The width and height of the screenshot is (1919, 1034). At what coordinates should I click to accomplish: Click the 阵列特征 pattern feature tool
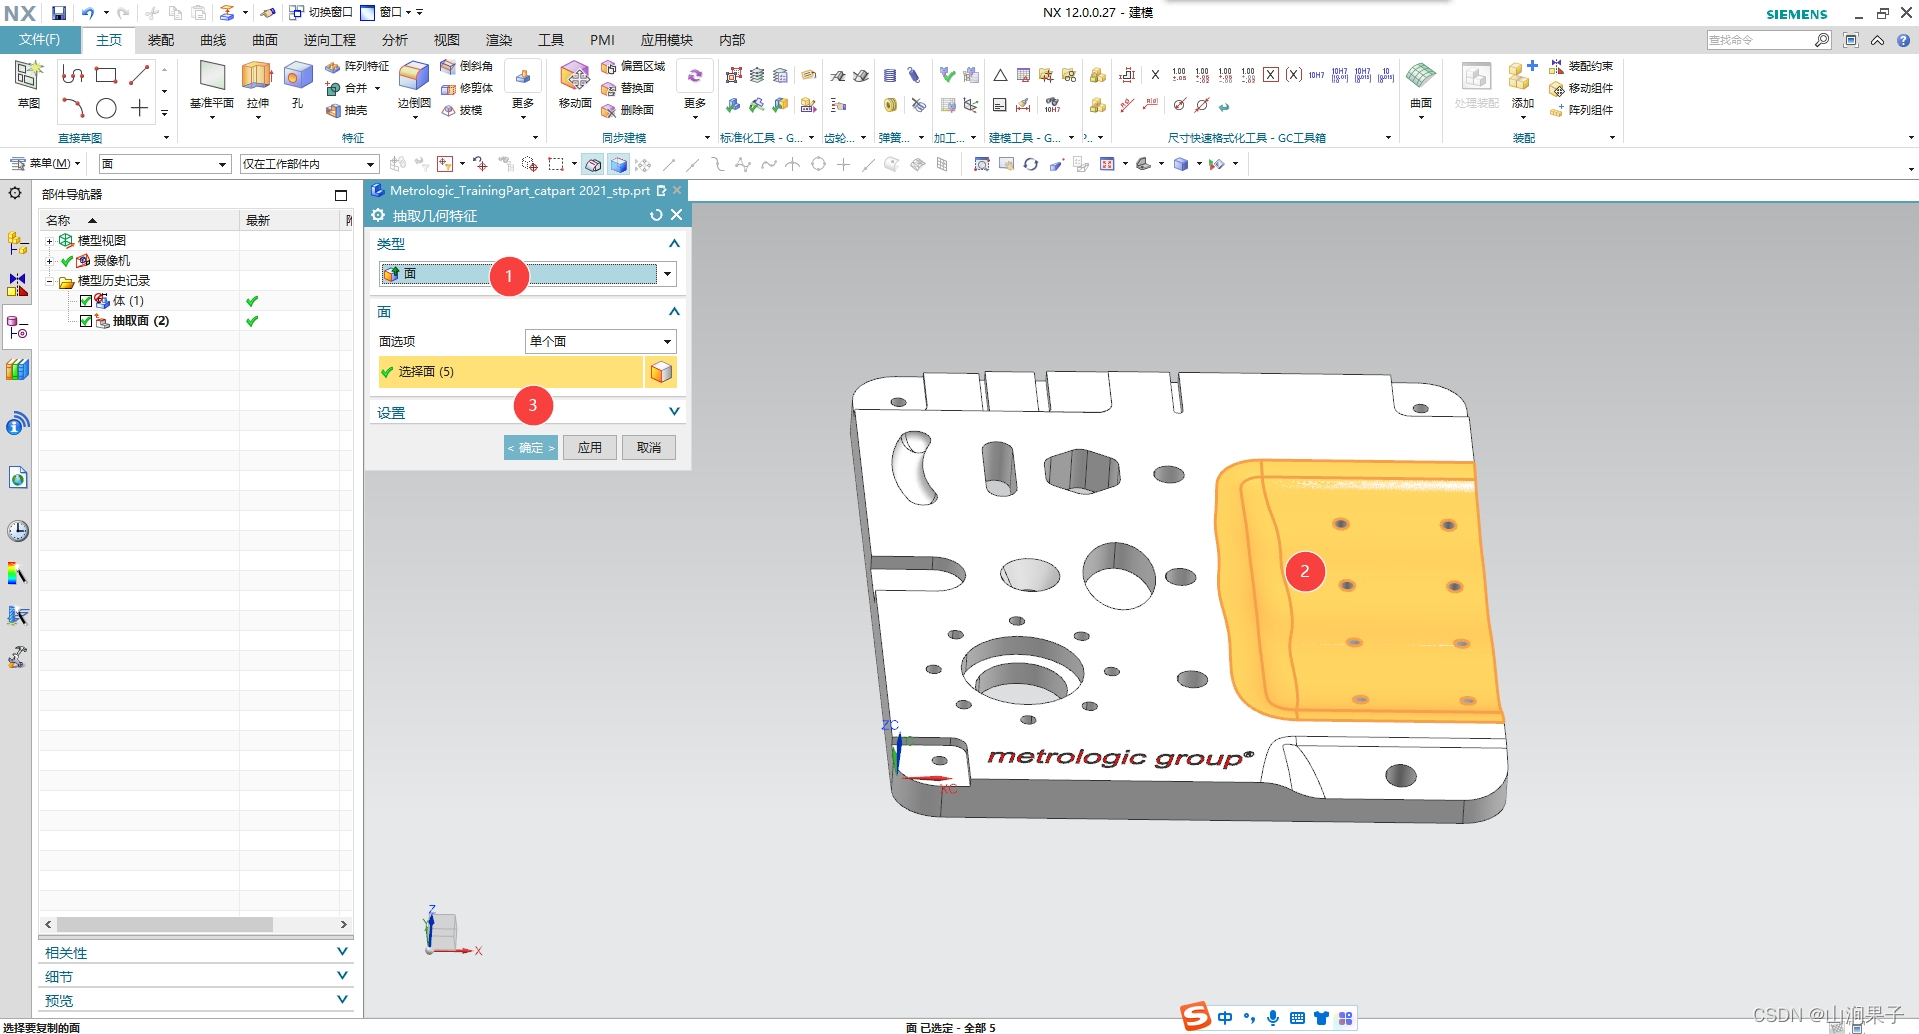coord(357,66)
